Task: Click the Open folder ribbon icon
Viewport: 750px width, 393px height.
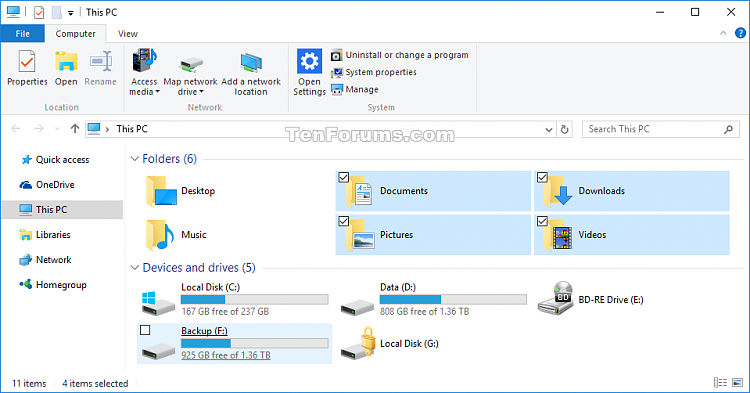Action: click(66, 62)
